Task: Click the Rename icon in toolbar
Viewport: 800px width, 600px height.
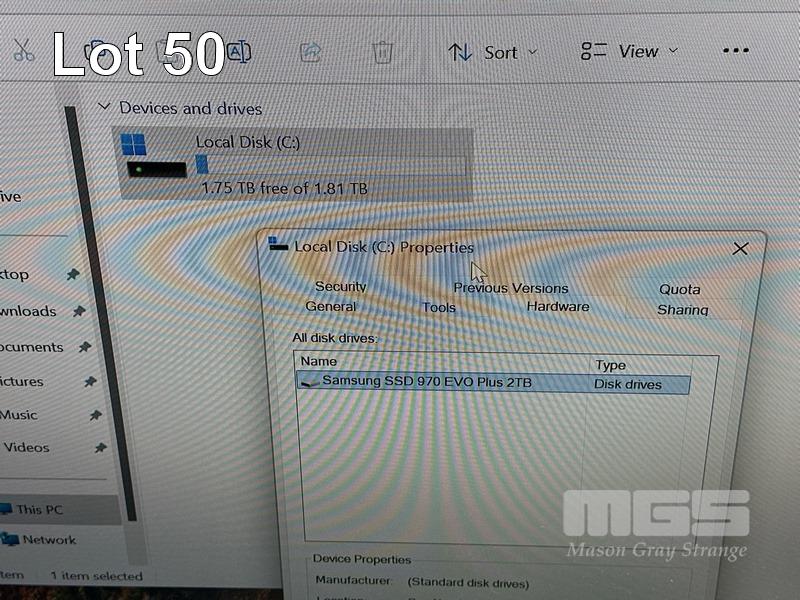Action: tap(239, 52)
